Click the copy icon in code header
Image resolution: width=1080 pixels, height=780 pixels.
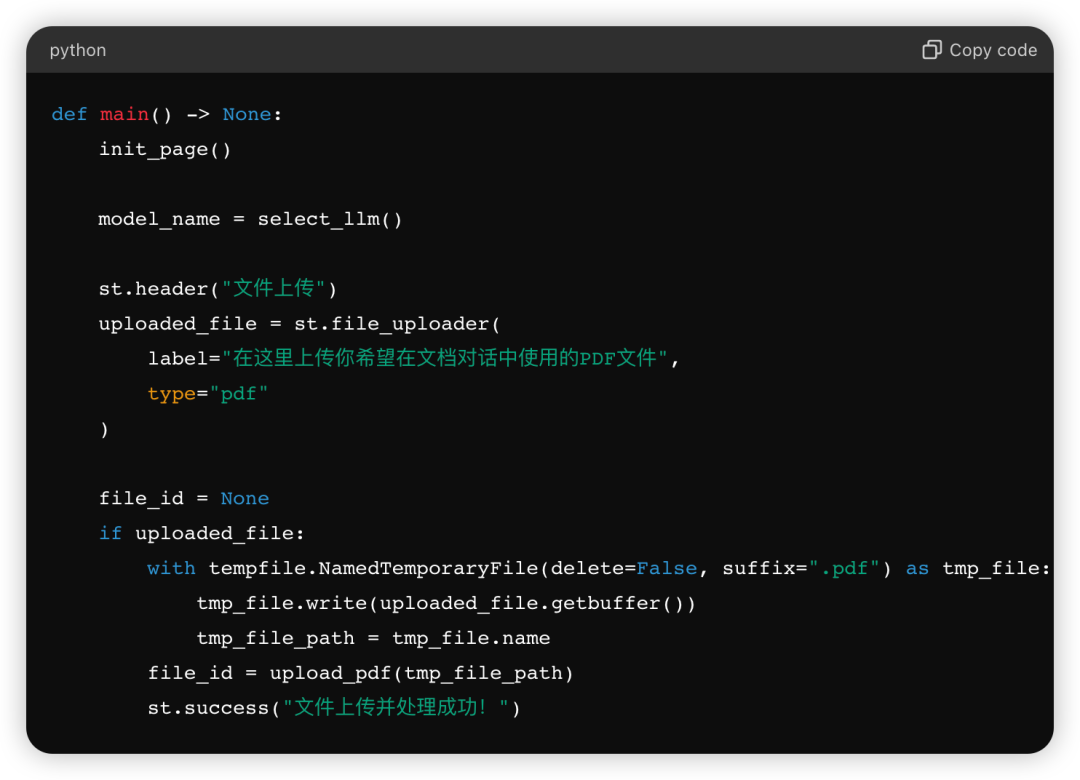coord(932,50)
